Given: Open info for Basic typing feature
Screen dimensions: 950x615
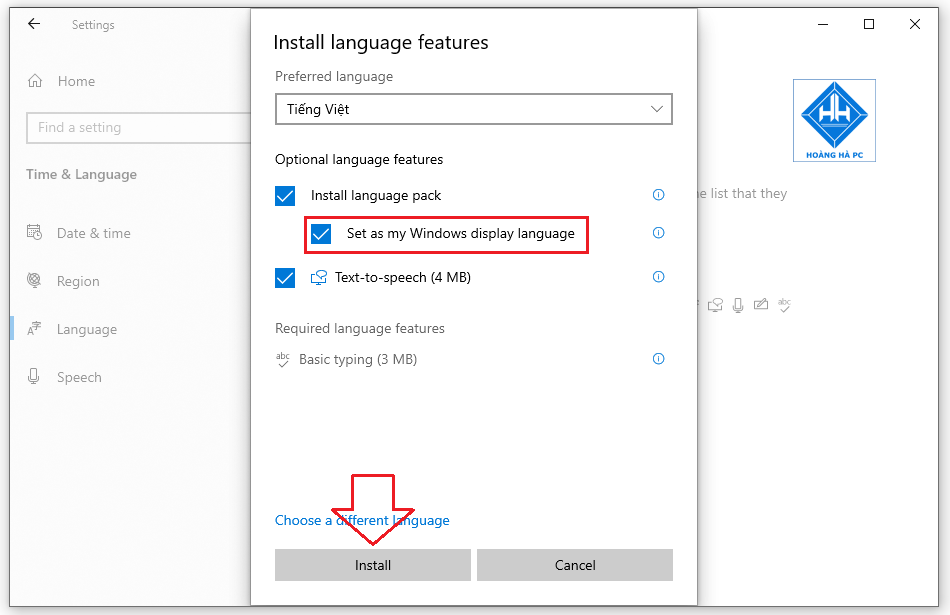Looking at the screenshot, I should tap(658, 359).
